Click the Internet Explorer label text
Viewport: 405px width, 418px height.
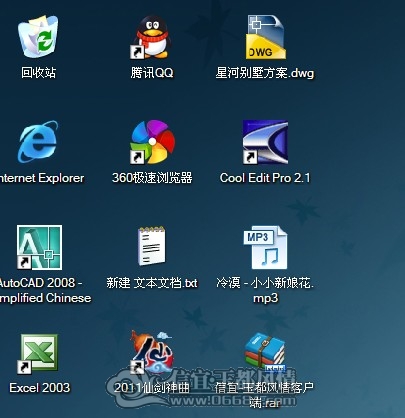click(42, 178)
